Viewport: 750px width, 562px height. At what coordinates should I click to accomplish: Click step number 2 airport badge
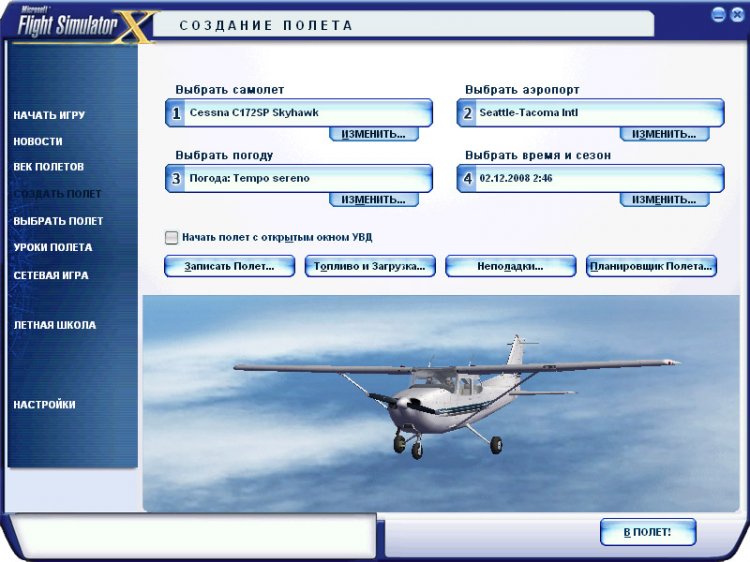tap(467, 113)
